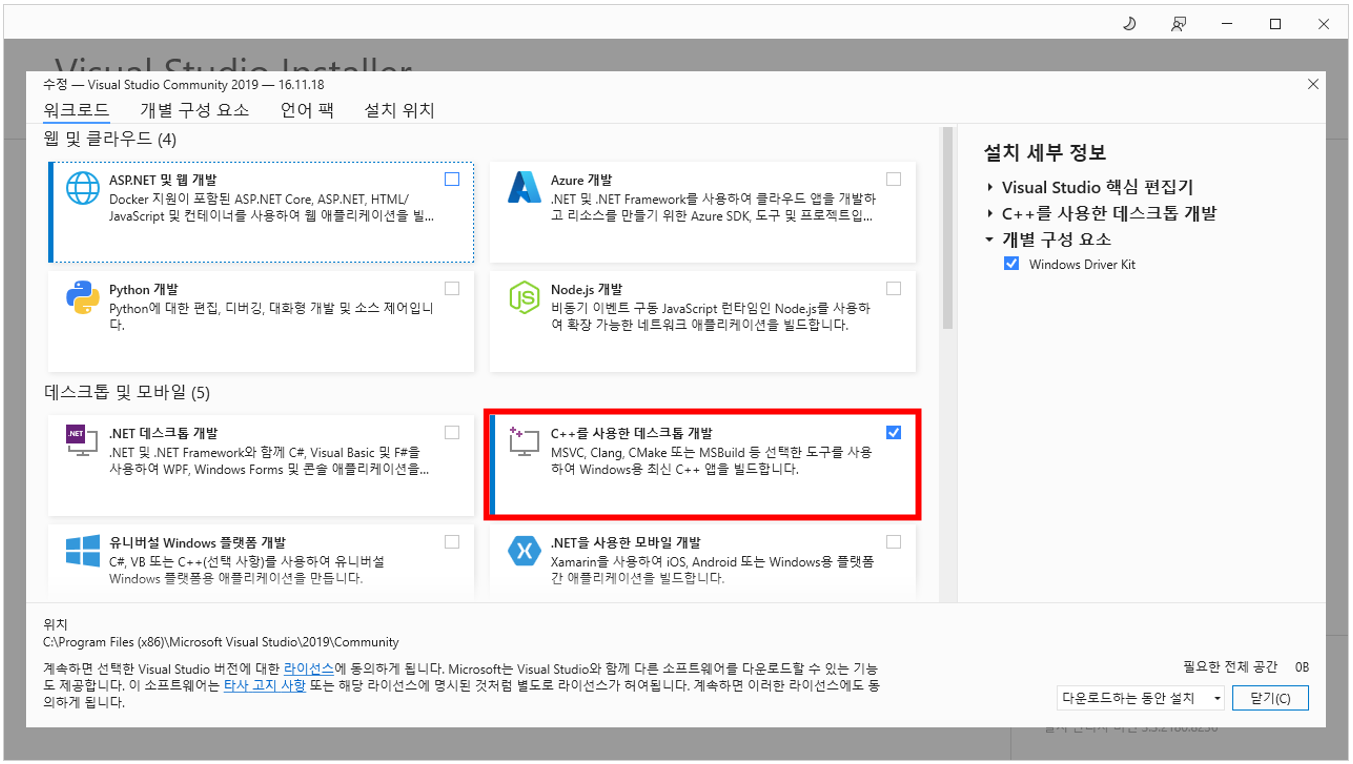Expand C++를 사용한 데스크톱 개발 details
1353x764 pixels.
coord(990,213)
